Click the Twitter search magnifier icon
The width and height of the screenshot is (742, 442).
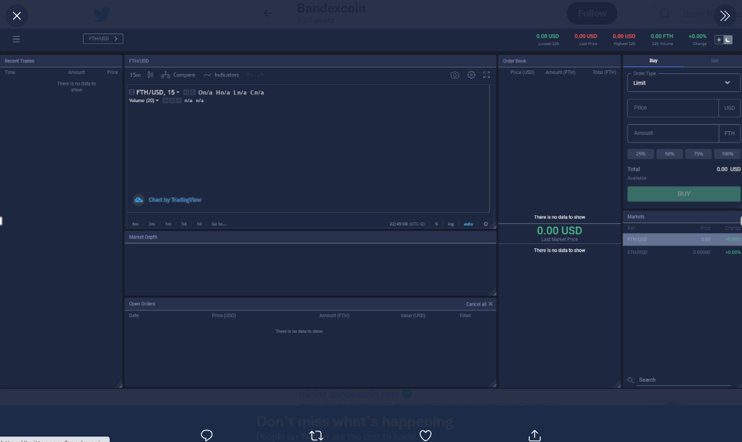[665, 14]
